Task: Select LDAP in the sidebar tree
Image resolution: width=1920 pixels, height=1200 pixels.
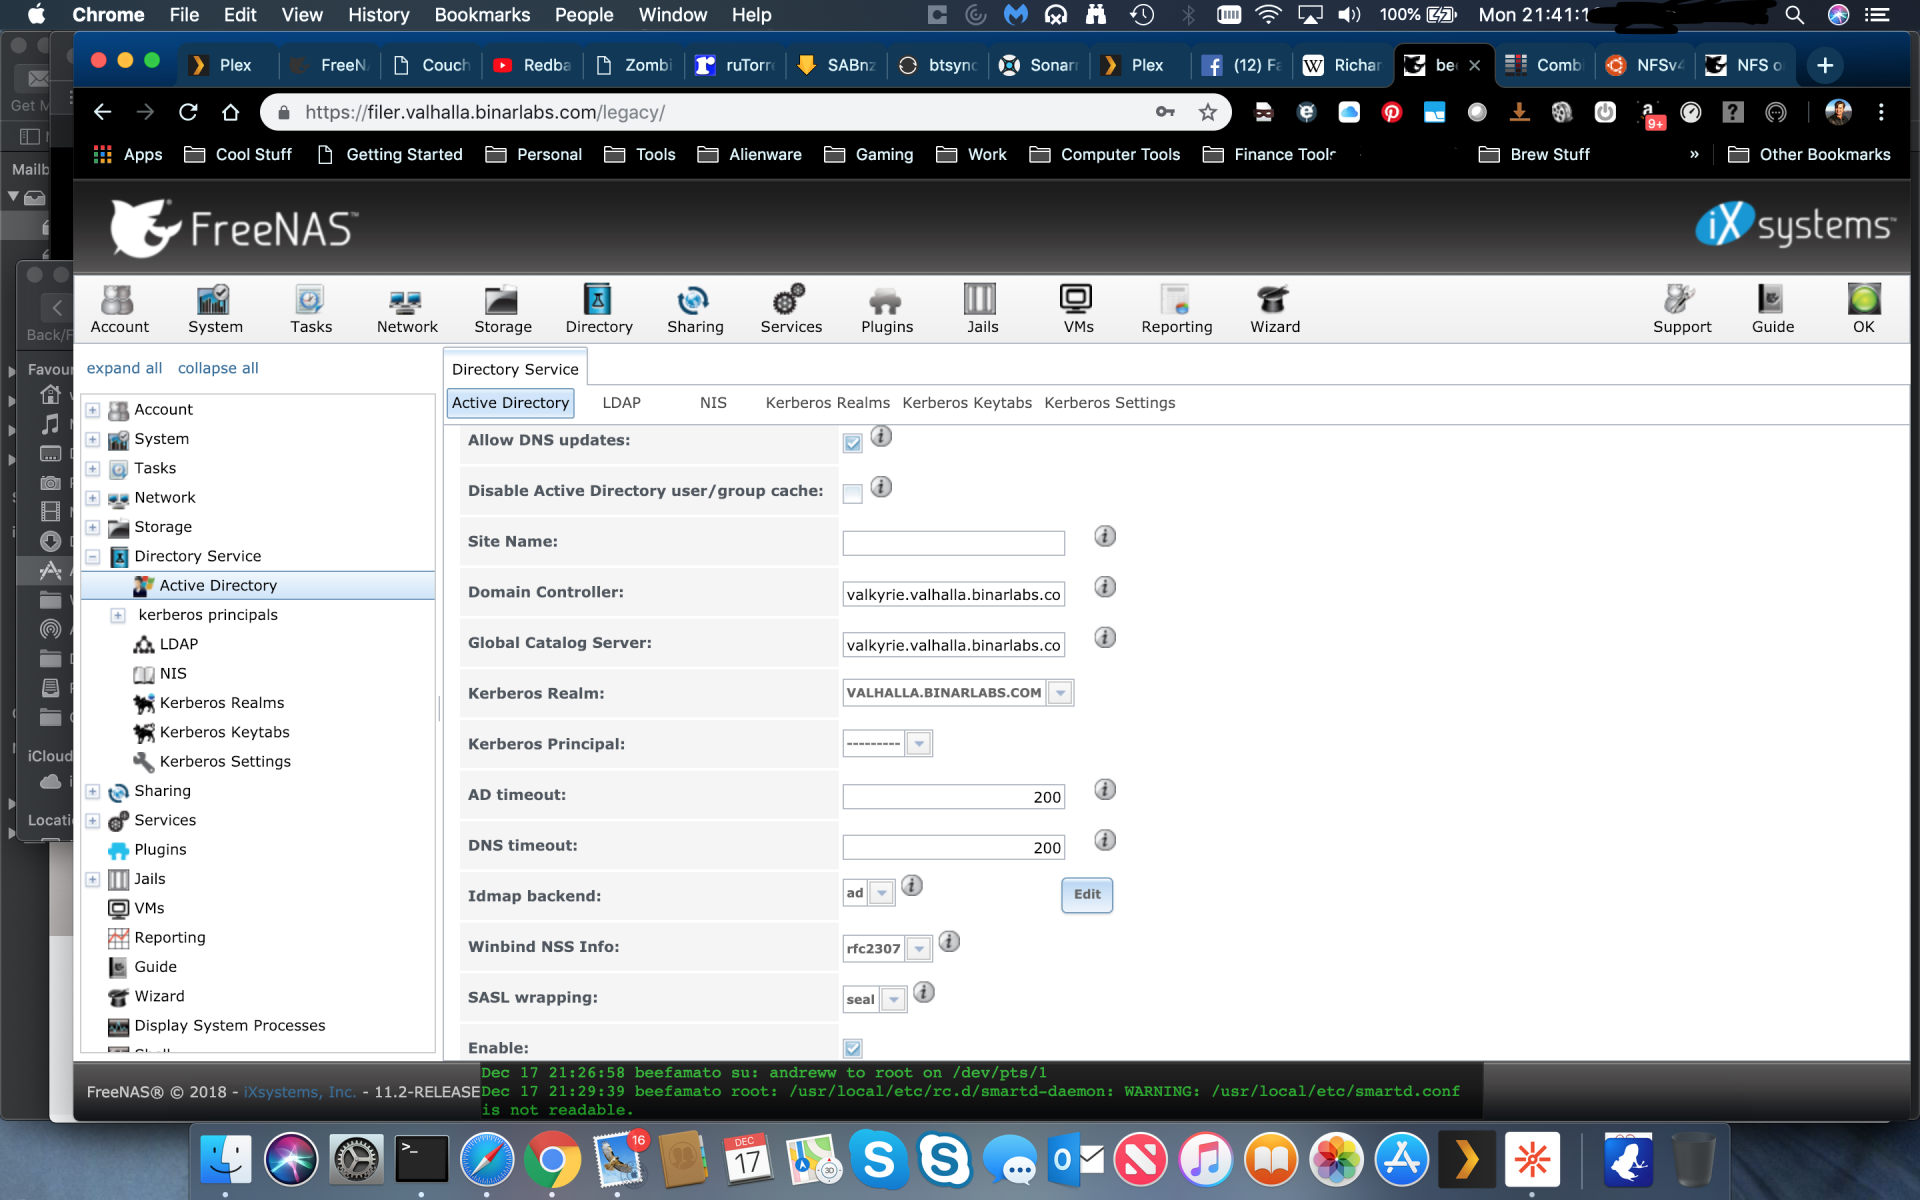Action: point(178,644)
